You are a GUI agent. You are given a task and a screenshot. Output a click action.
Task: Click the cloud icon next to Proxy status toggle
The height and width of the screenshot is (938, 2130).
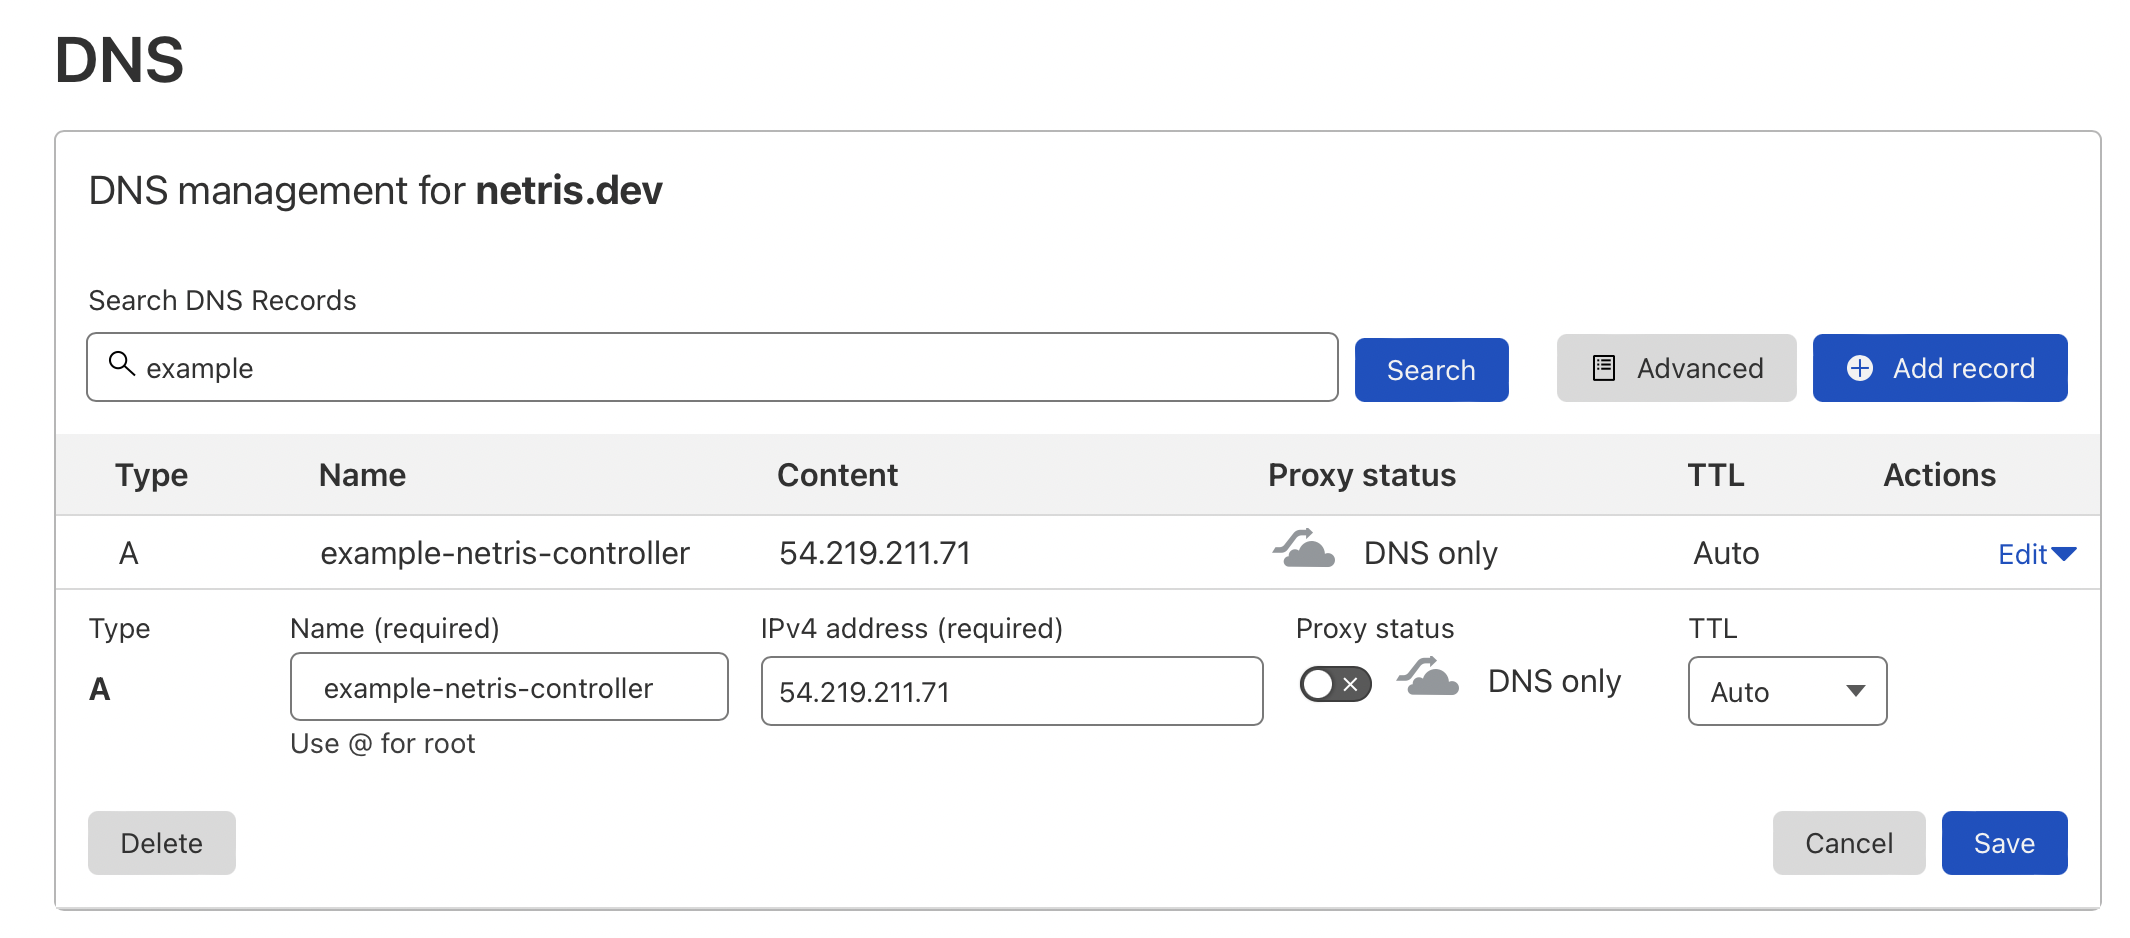point(1428,682)
